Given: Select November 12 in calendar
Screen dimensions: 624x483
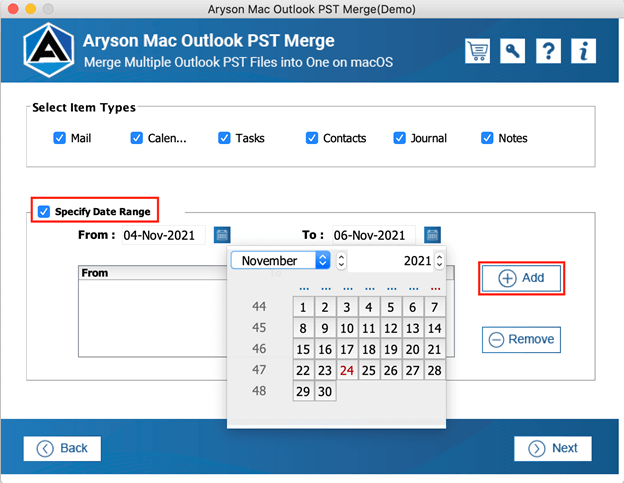Looking at the screenshot, I should [391, 328].
